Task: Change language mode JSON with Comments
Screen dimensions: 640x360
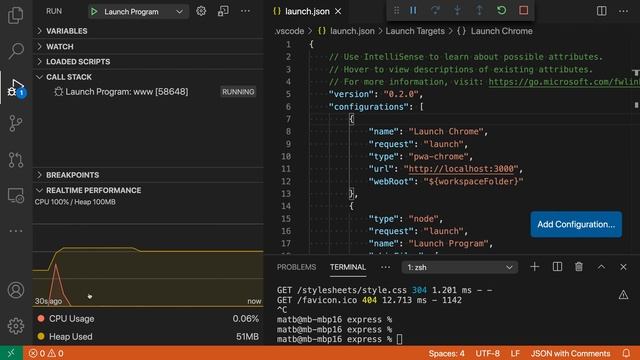Action: [x=570, y=353]
